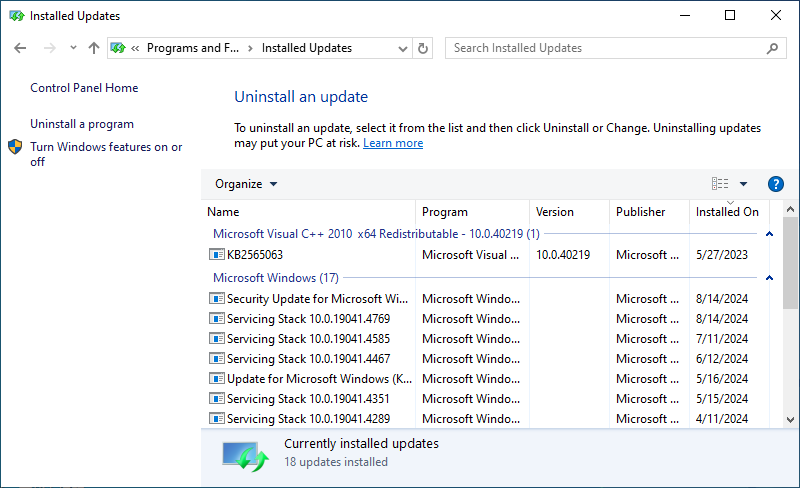Screen dimensions: 800x488
Task: Click address bar Installed Updates location icon
Action: [x=118, y=48]
